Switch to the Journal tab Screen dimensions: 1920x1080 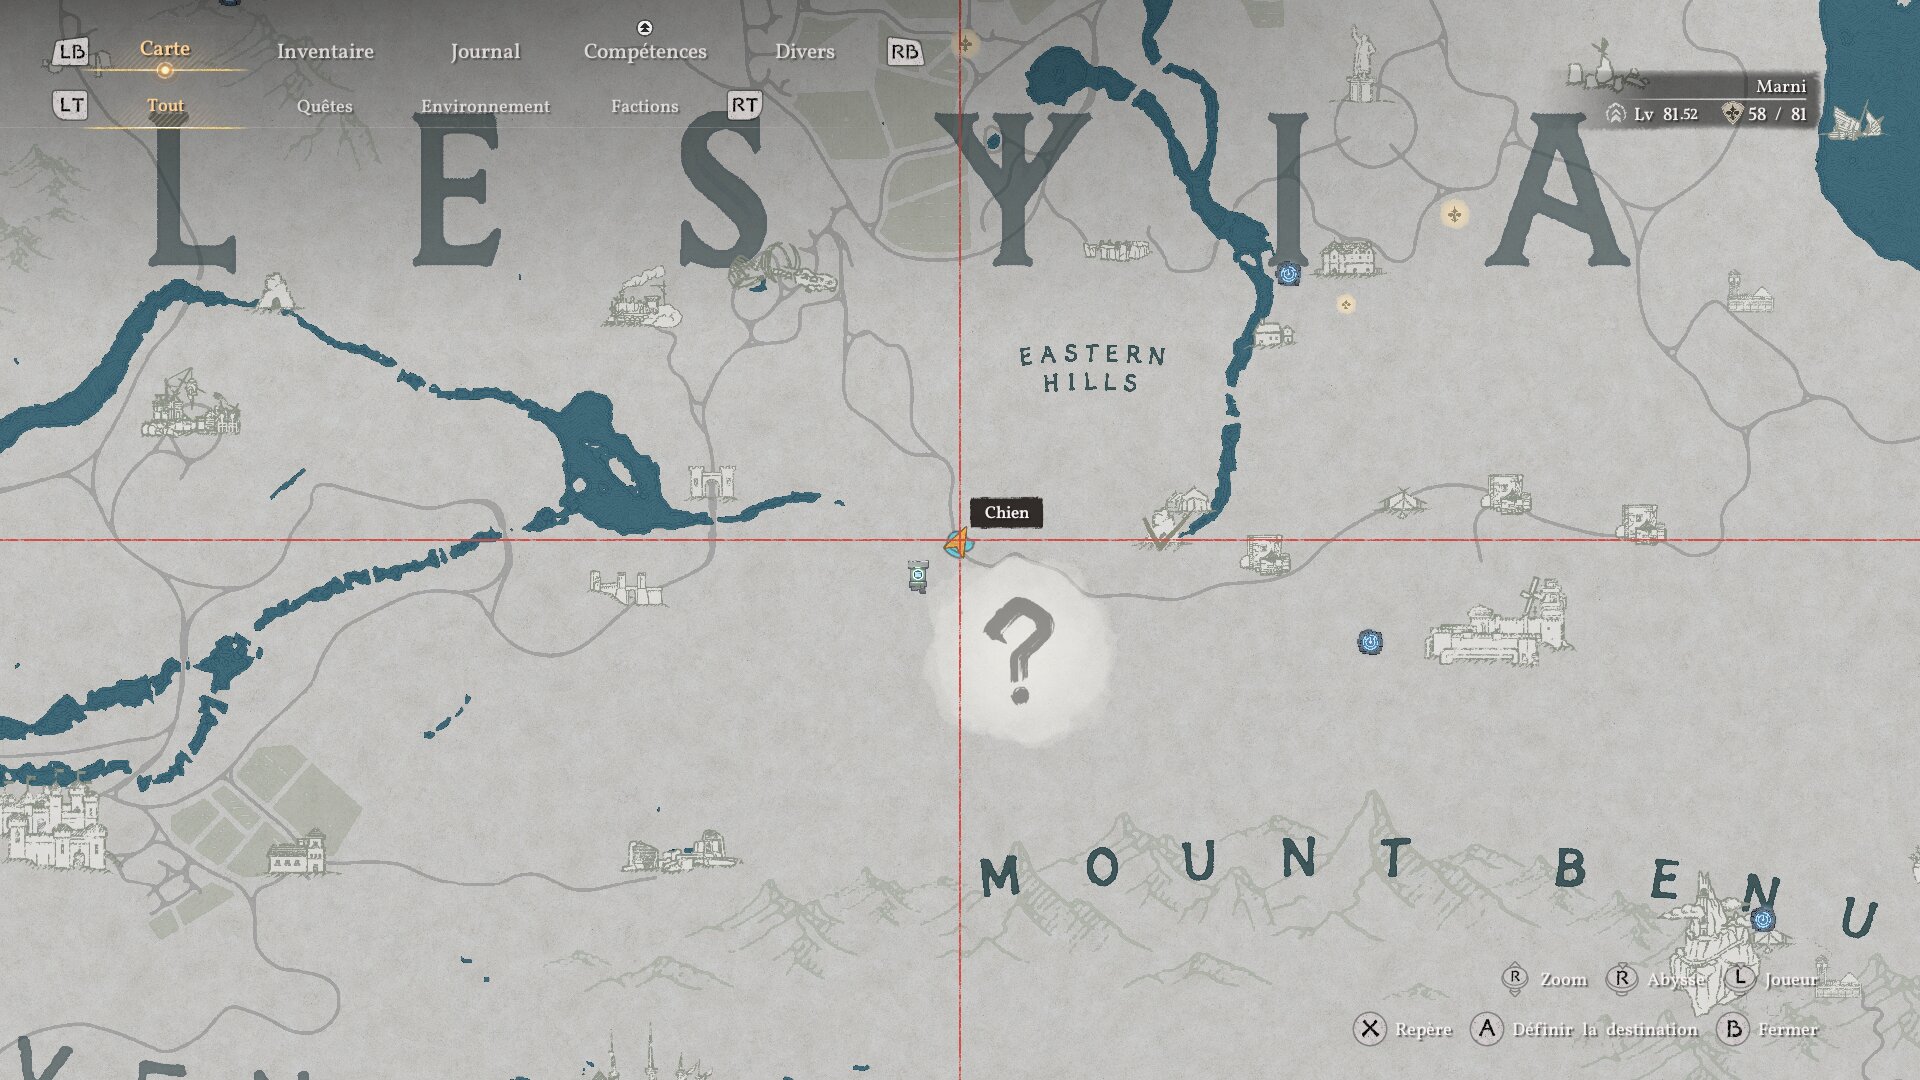tap(485, 51)
